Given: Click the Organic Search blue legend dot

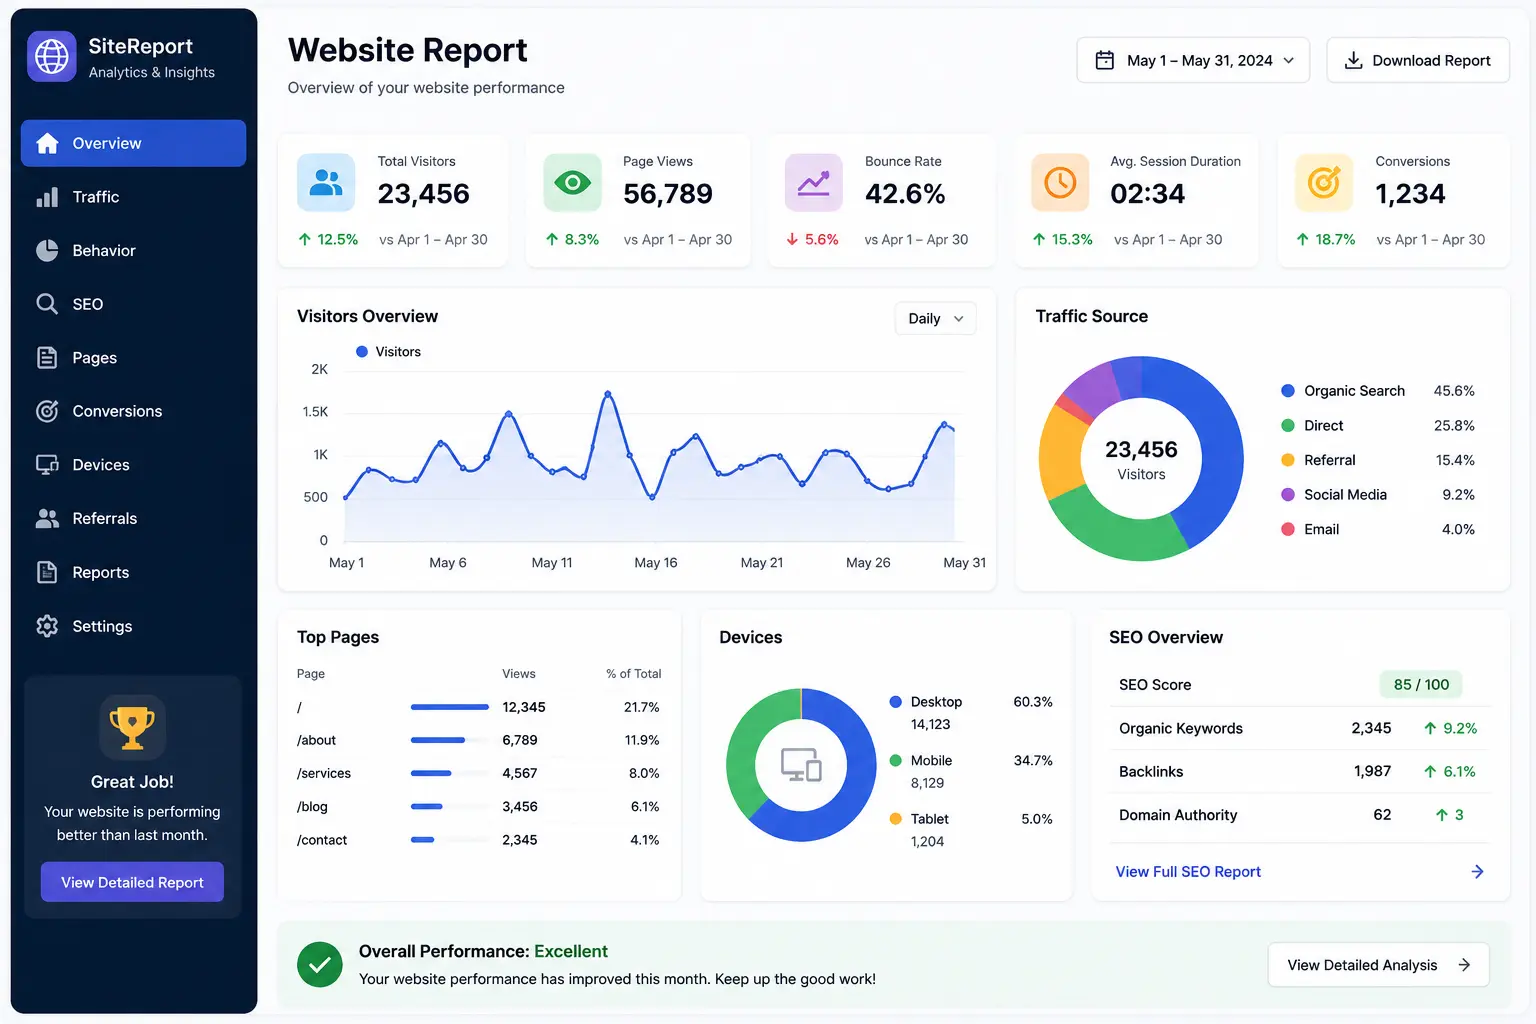Looking at the screenshot, I should (x=1288, y=391).
